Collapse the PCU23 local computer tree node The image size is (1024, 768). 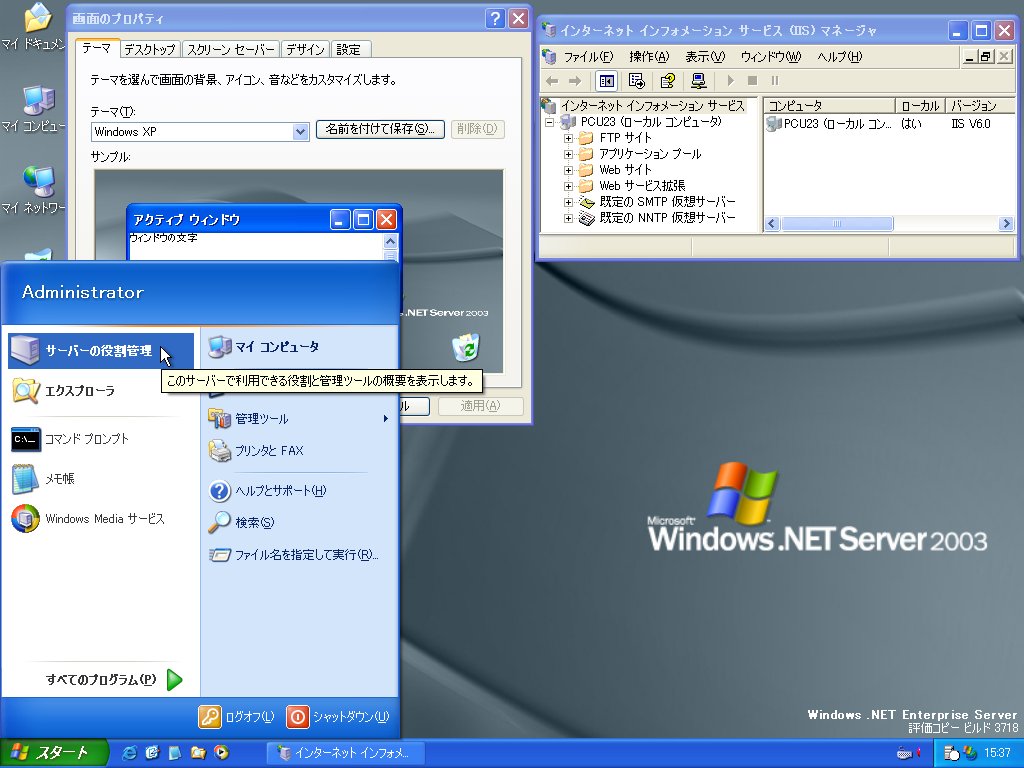[550, 122]
